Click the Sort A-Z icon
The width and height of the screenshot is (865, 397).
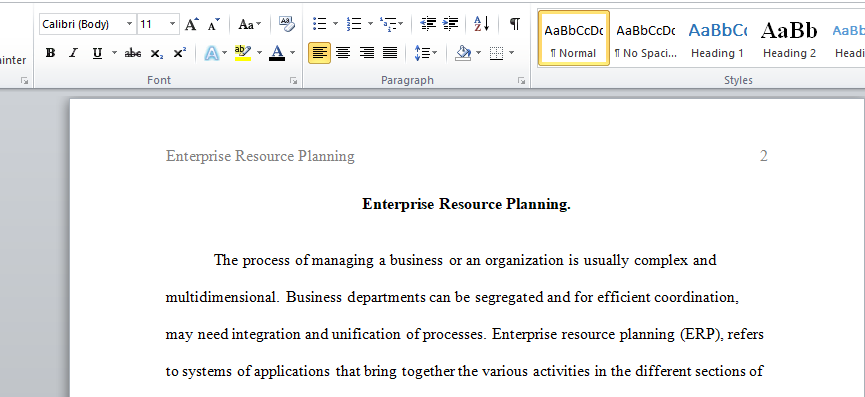(482, 24)
